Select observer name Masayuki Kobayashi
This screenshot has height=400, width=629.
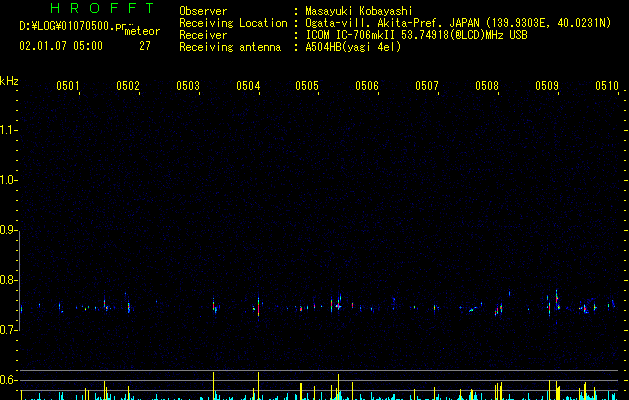click(x=359, y=11)
